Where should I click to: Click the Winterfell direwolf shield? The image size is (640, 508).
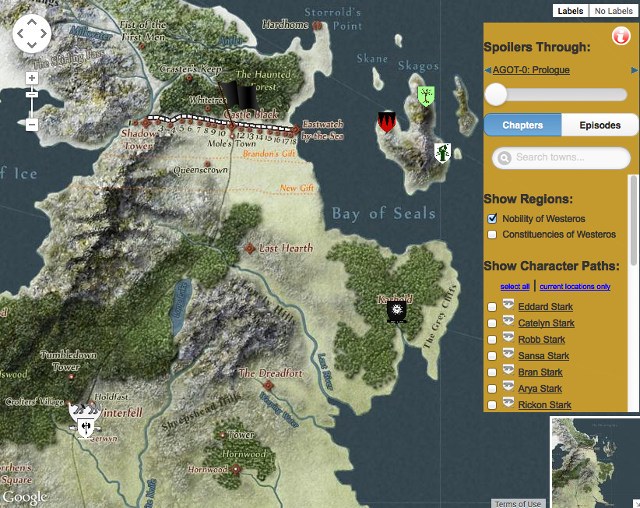tap(85, 410)
